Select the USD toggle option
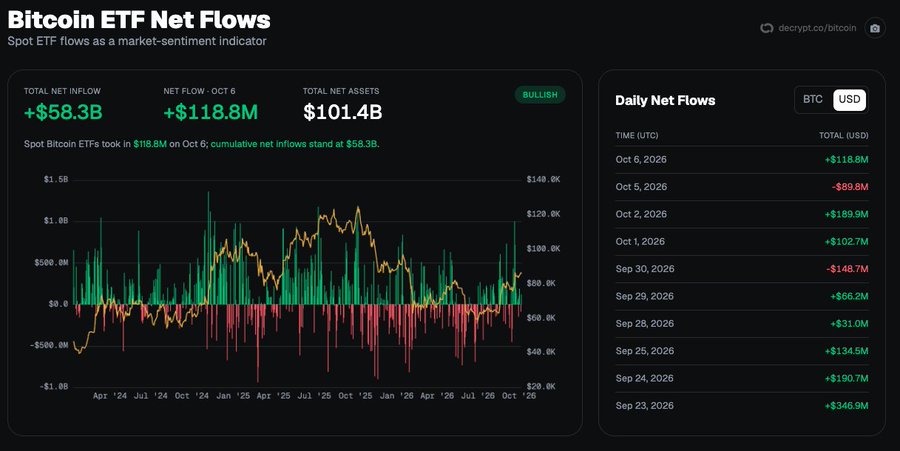The height and width of the screenshot is (451, 900). 849,99
